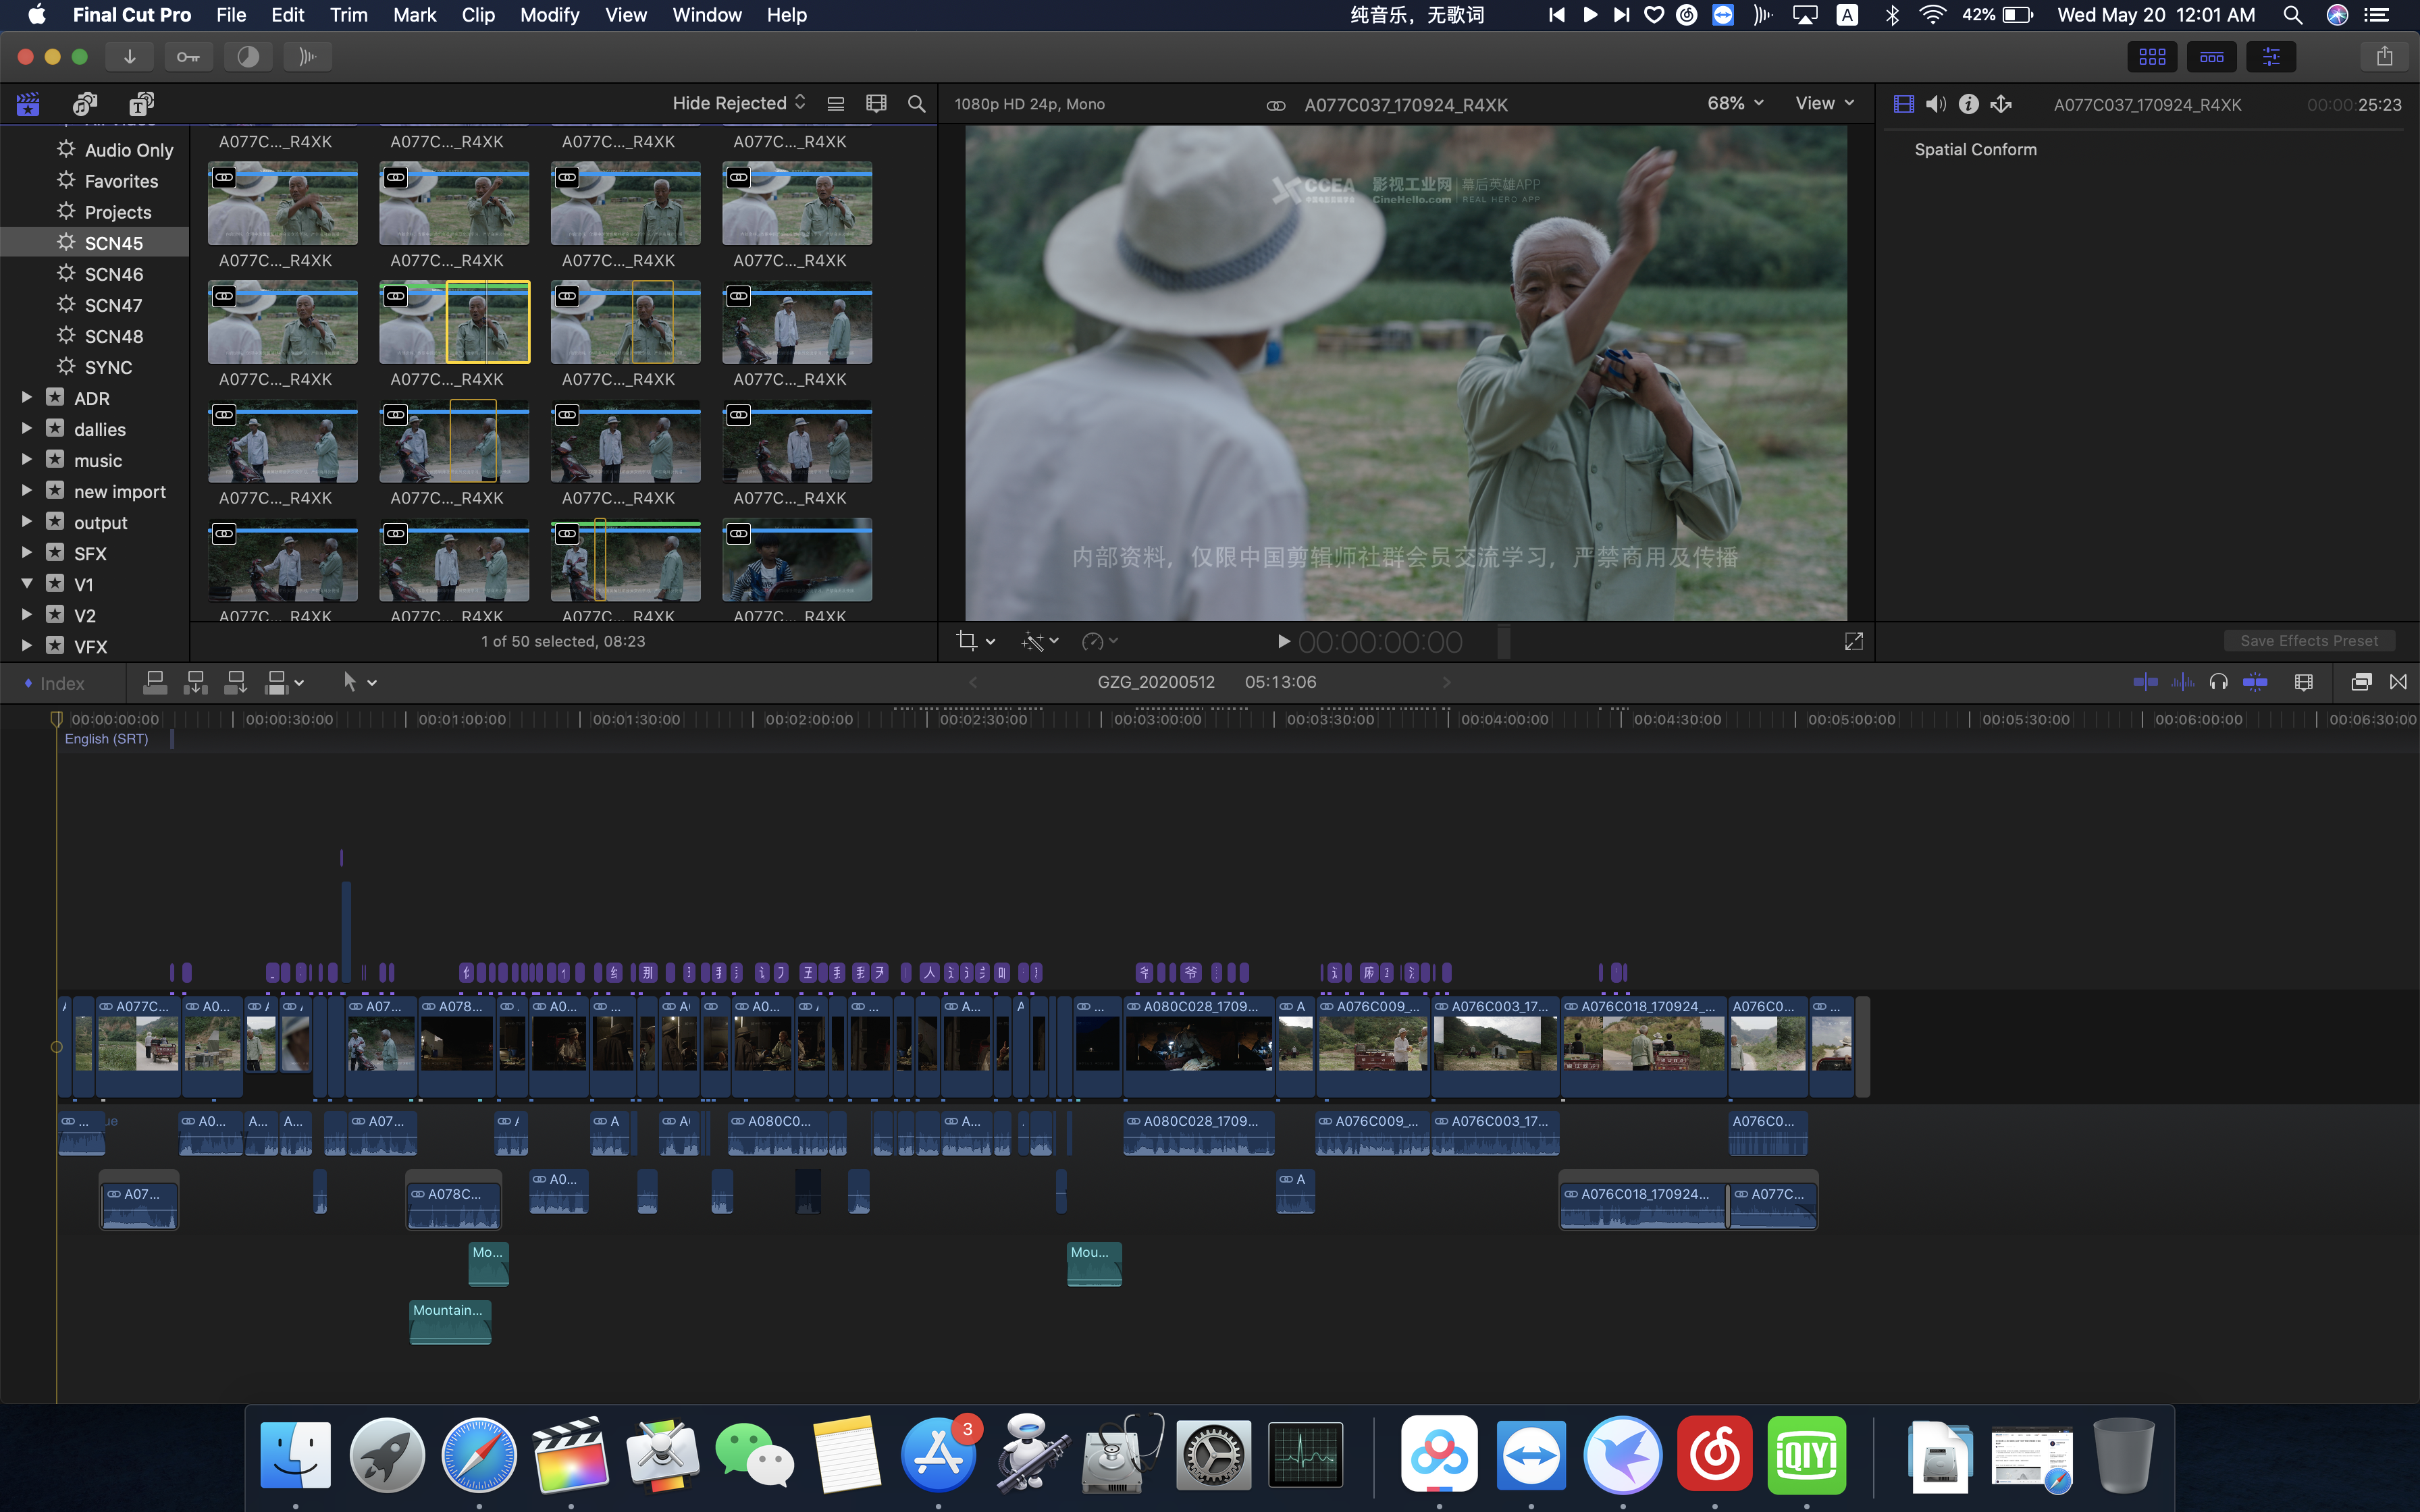Open the Hide Rejected filter dropdown

738,103
